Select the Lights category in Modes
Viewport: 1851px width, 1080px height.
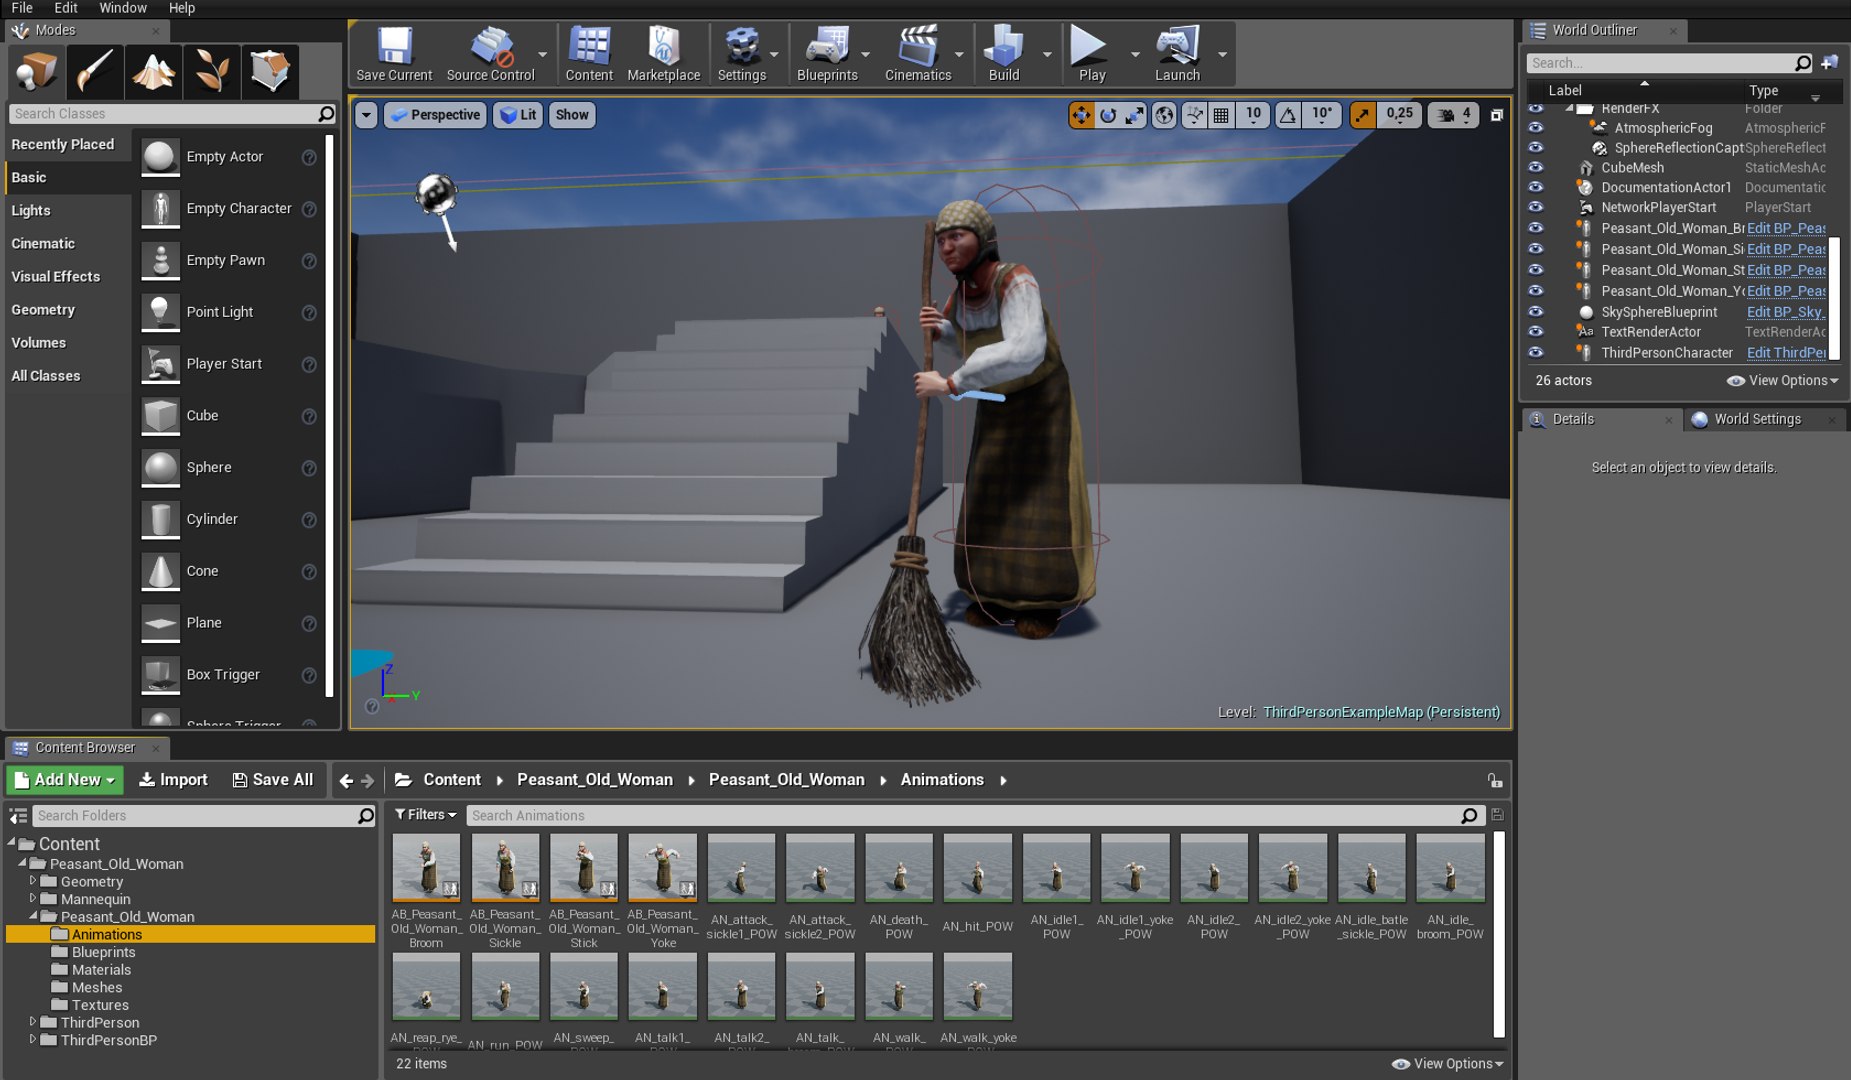[31, 211]
